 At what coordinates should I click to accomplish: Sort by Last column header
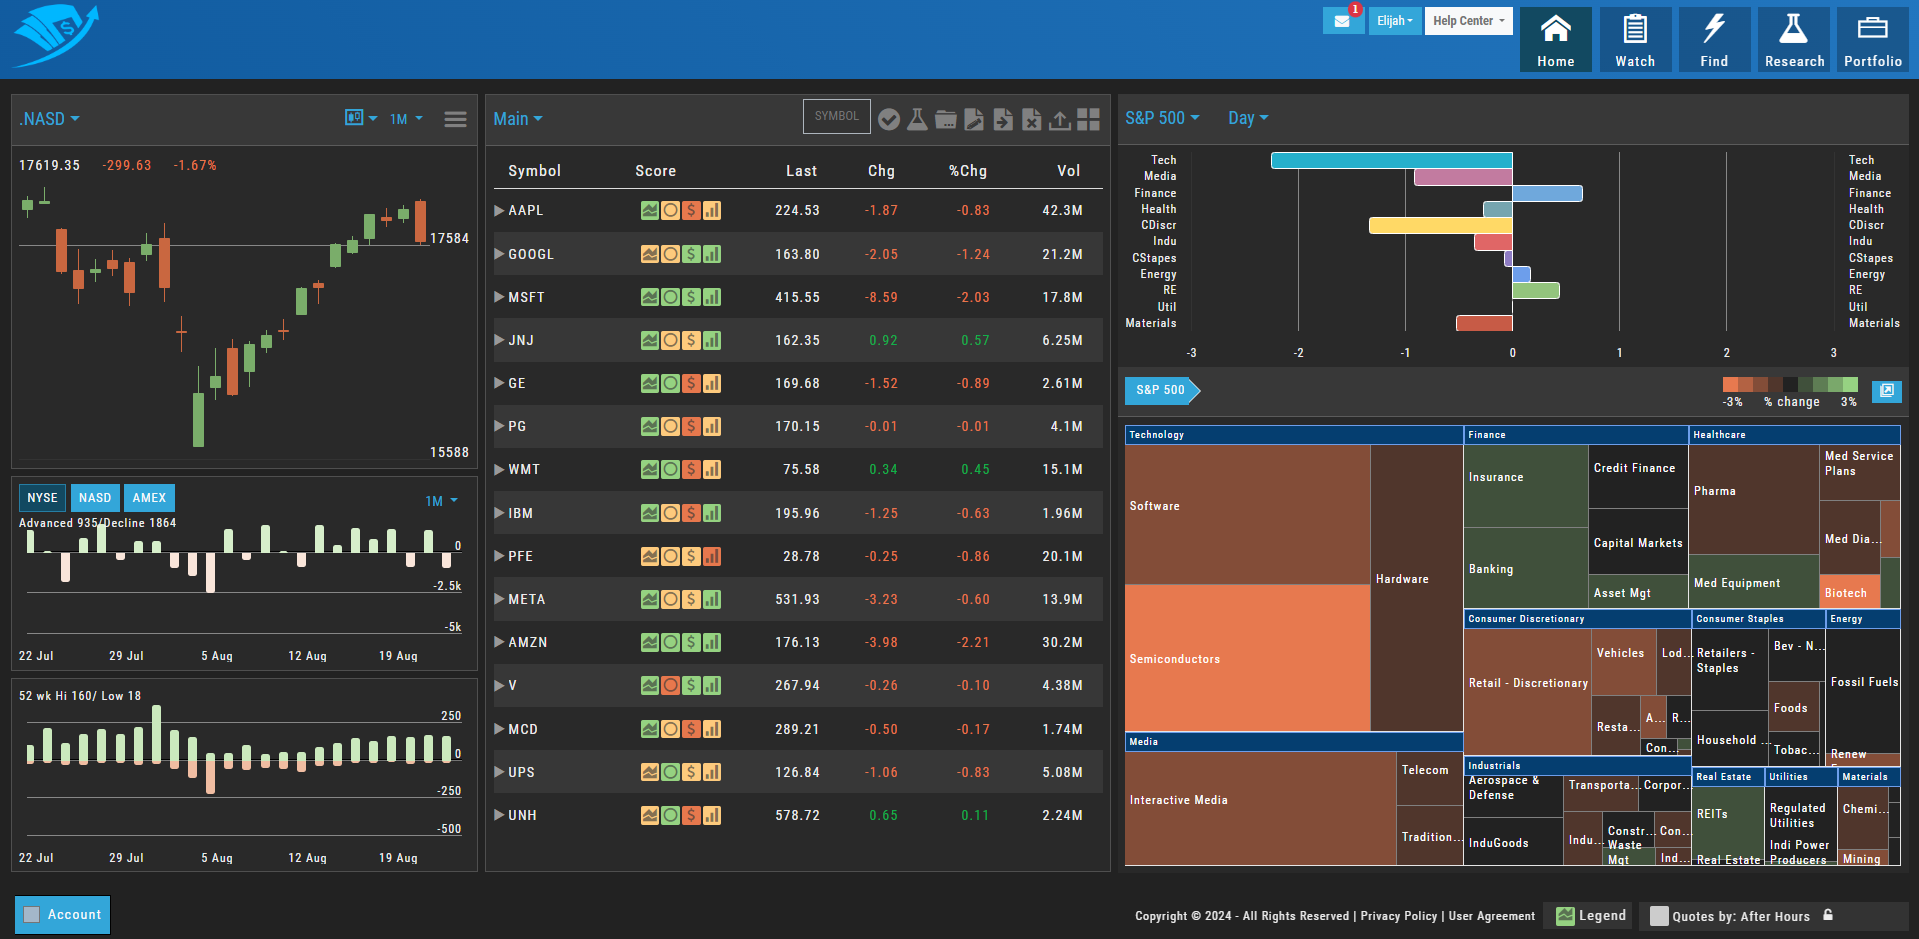801,171
